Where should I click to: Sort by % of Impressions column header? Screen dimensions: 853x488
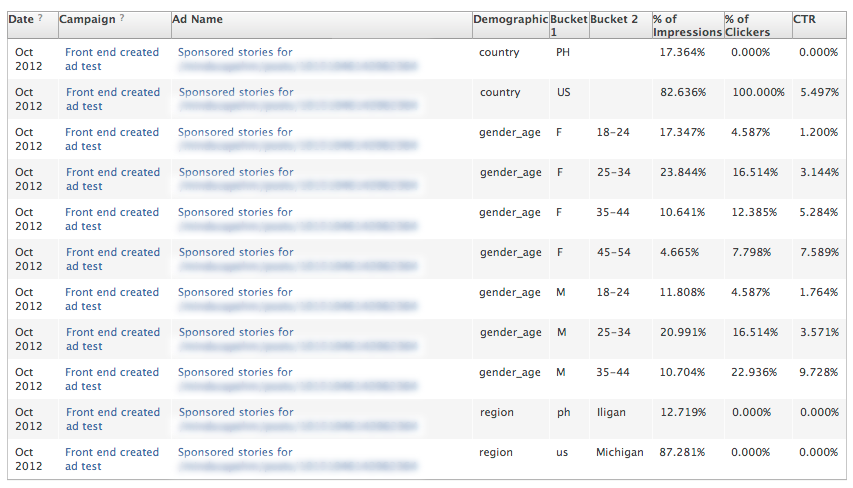click(x=686, y=26)
